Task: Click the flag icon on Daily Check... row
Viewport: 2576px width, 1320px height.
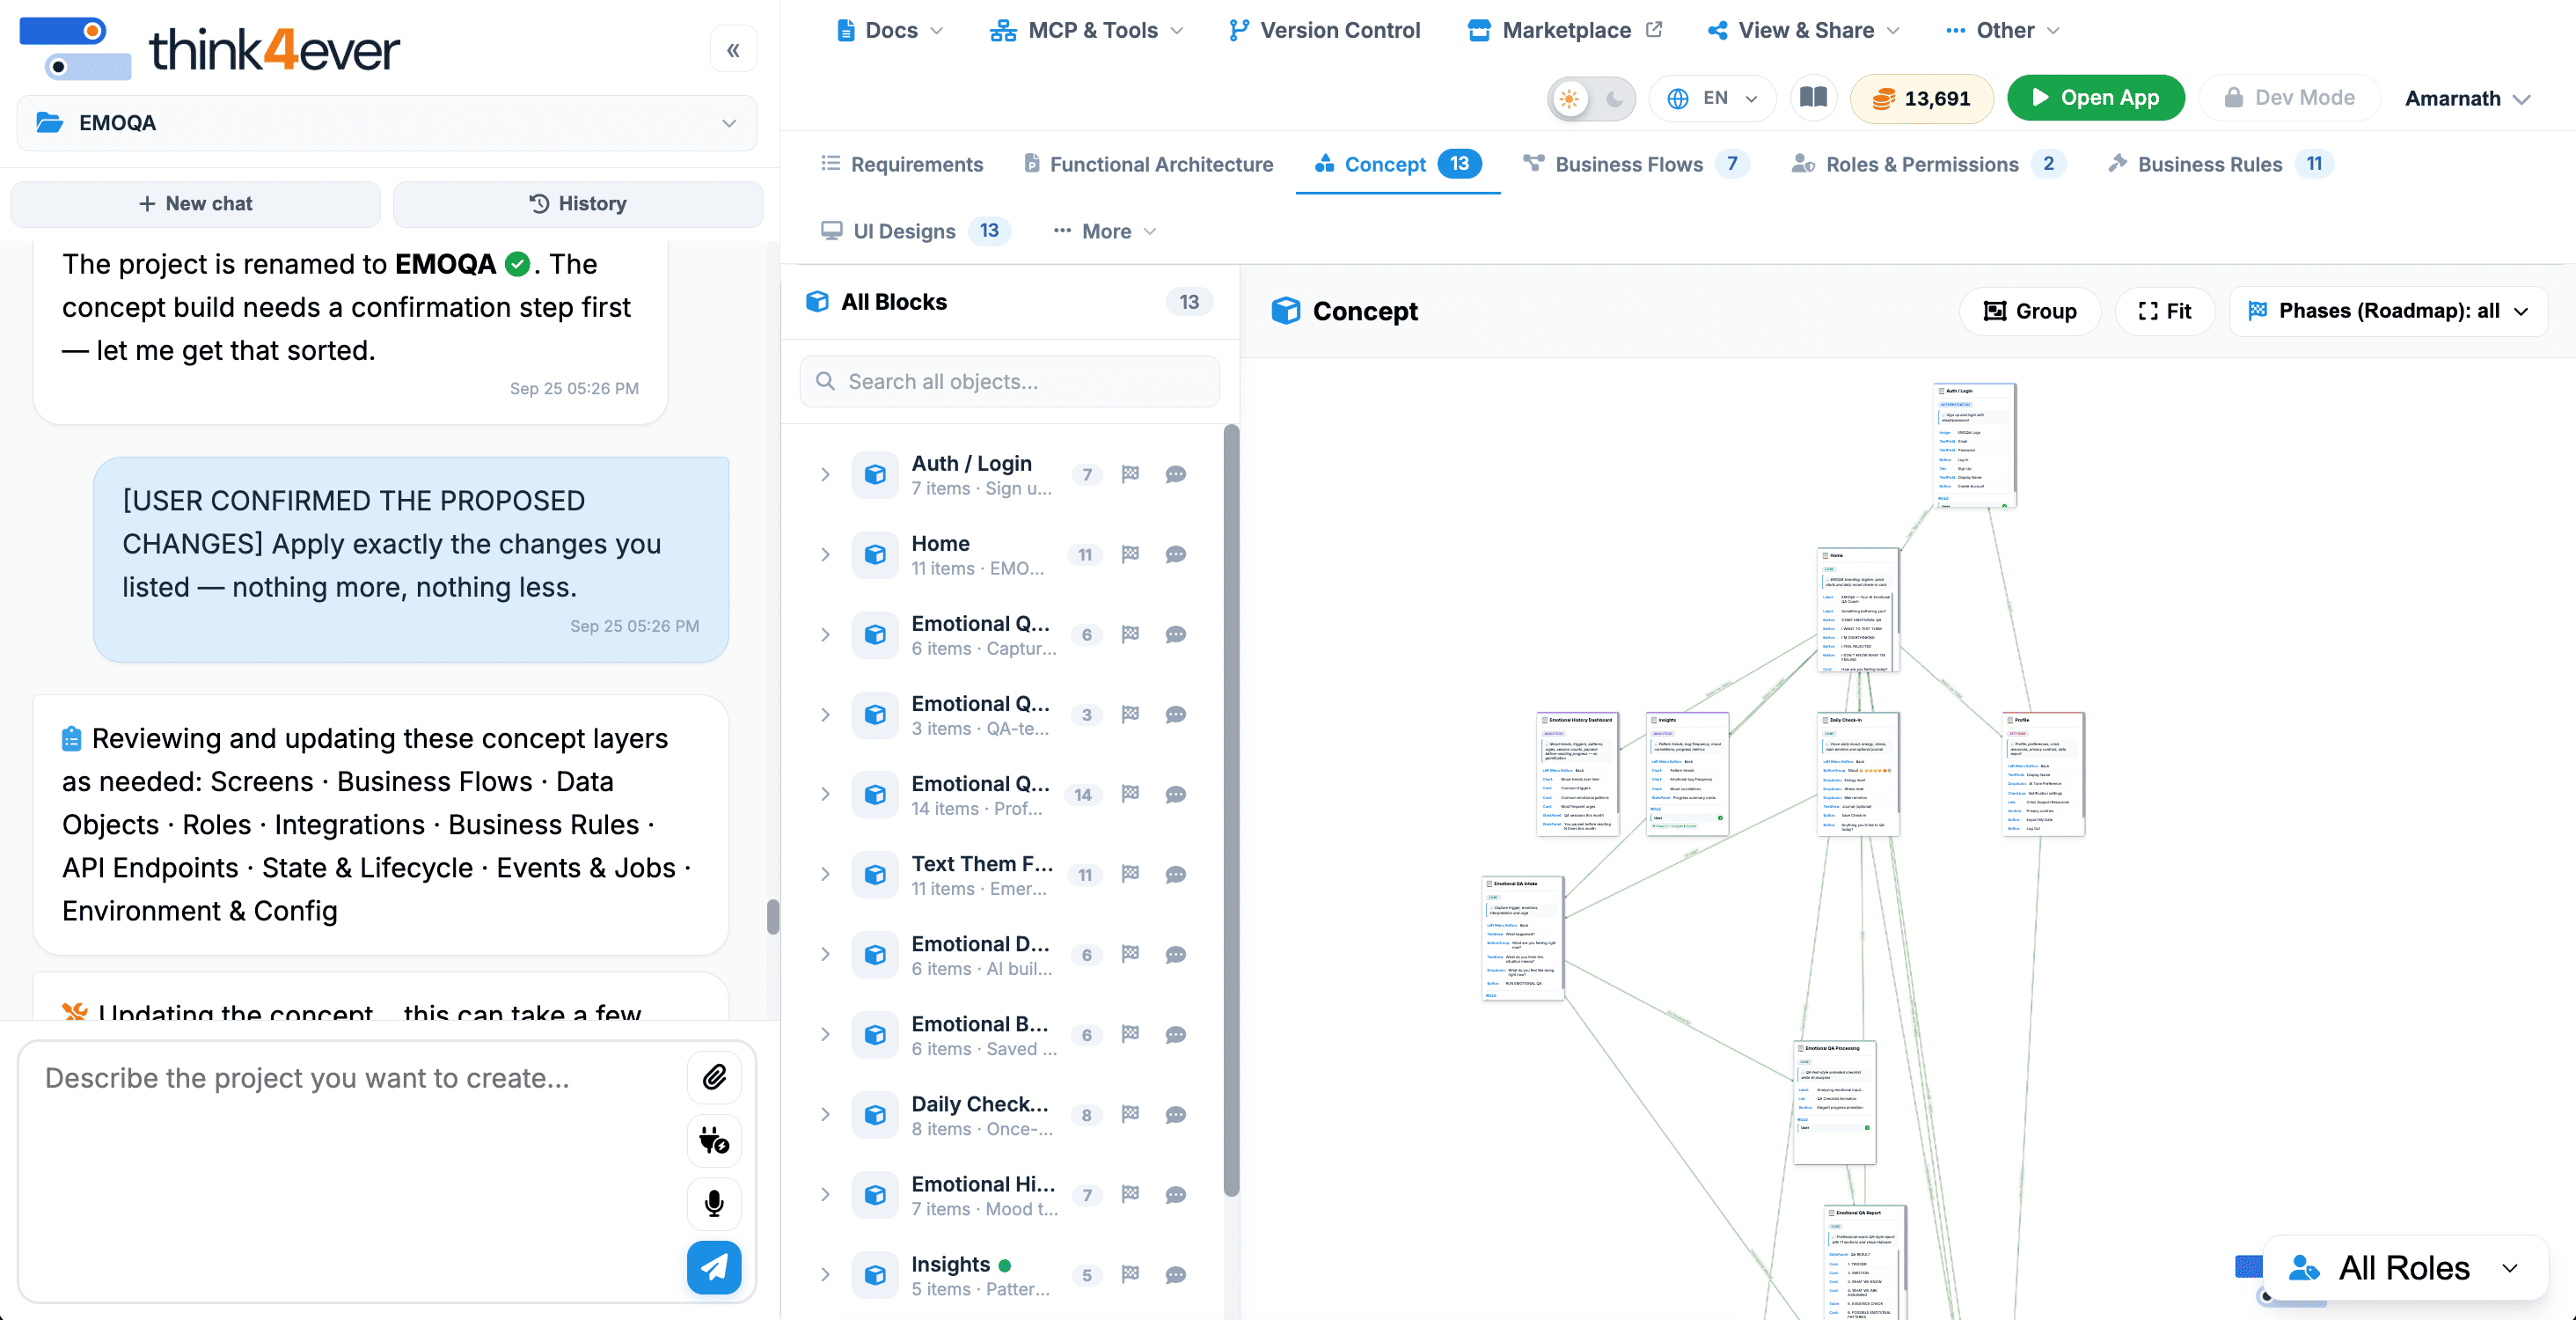Action: click(1130, 1114)
